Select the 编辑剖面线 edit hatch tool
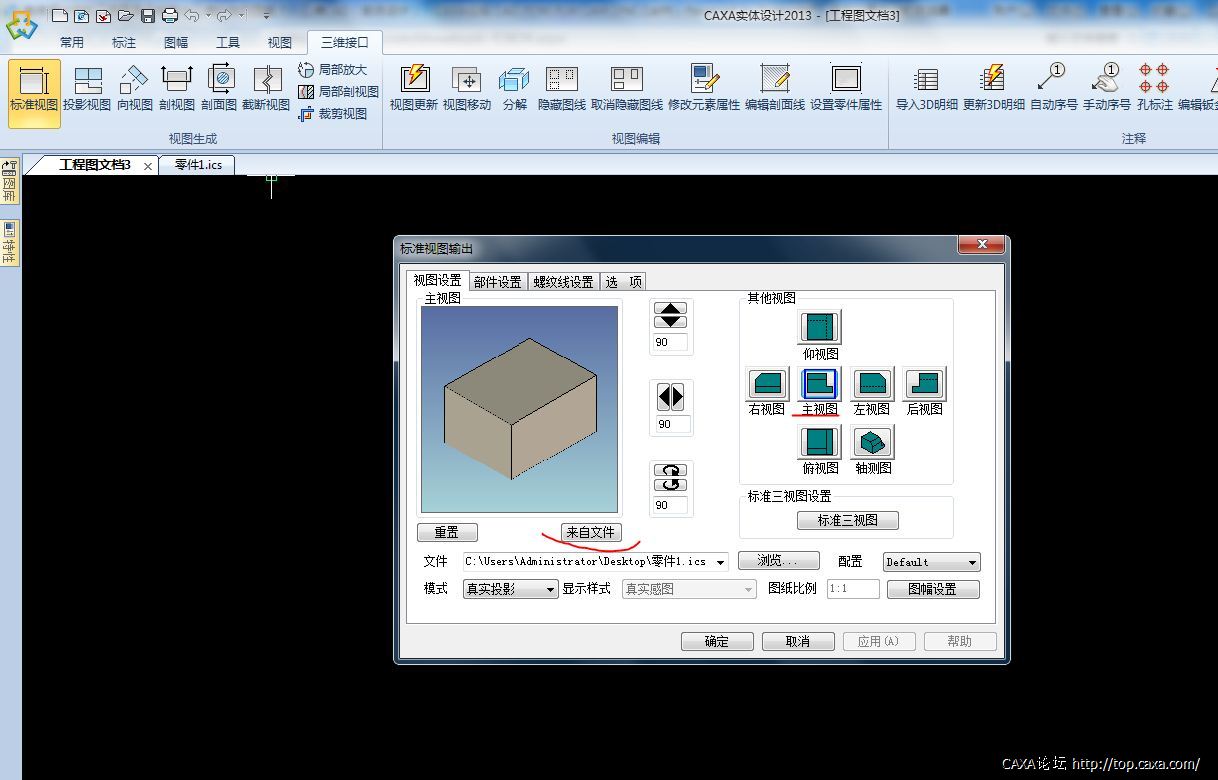This screenshot has height=780, width=1218. click(x=775, y=89)
